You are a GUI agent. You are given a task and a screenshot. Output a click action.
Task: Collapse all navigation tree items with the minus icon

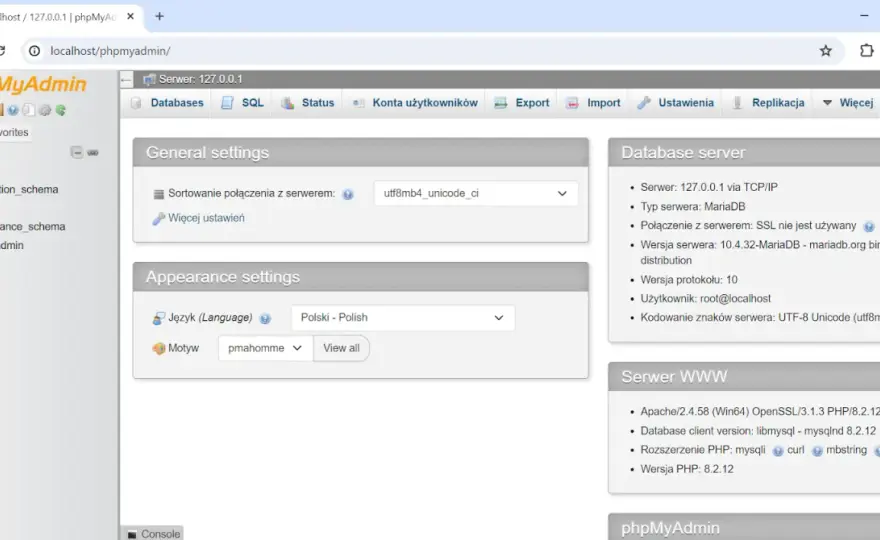coord(77,152)
